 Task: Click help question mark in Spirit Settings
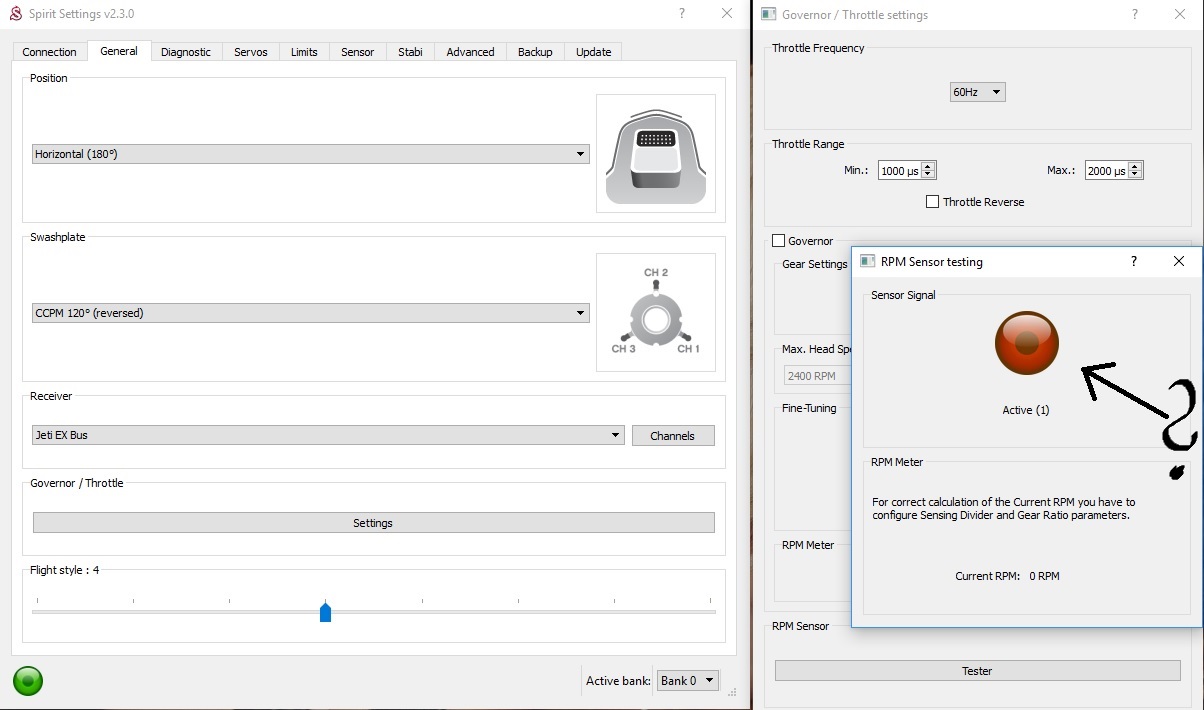[x=682, y=14]
